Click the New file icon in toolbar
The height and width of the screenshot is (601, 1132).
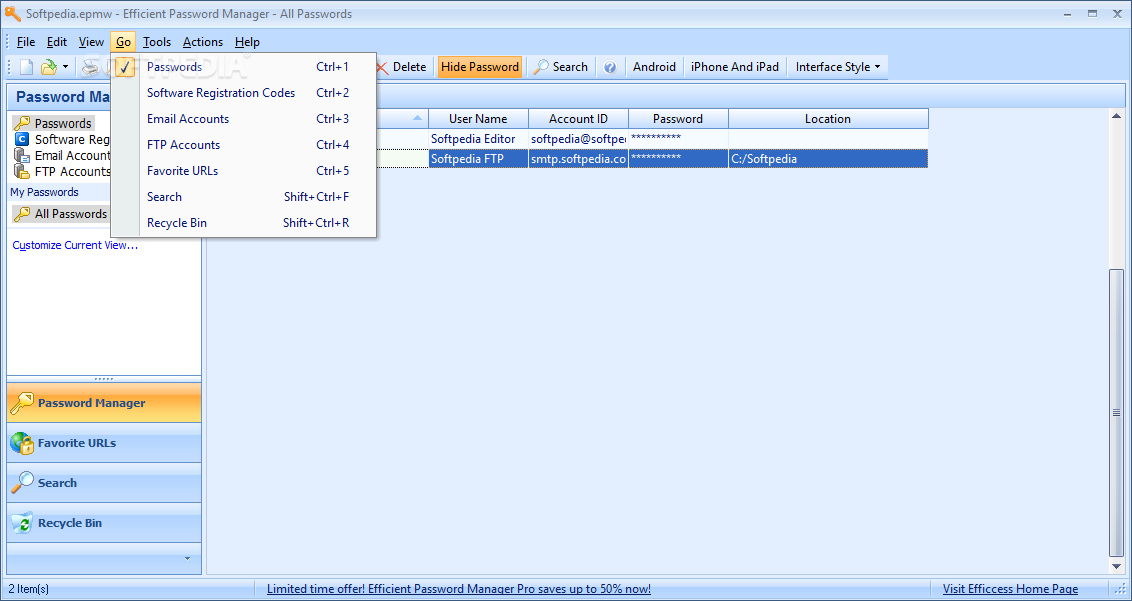click(x=26, y=67)
